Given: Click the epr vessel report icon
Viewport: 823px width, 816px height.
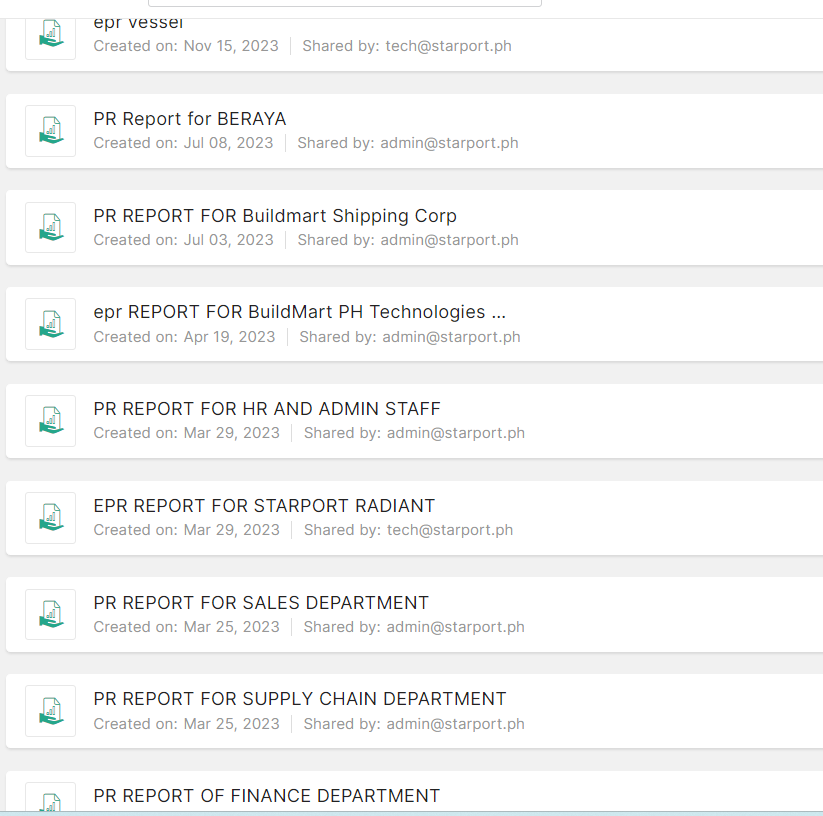Looking at the screenshot, I should pyautogui.click(x=50, y=36).
